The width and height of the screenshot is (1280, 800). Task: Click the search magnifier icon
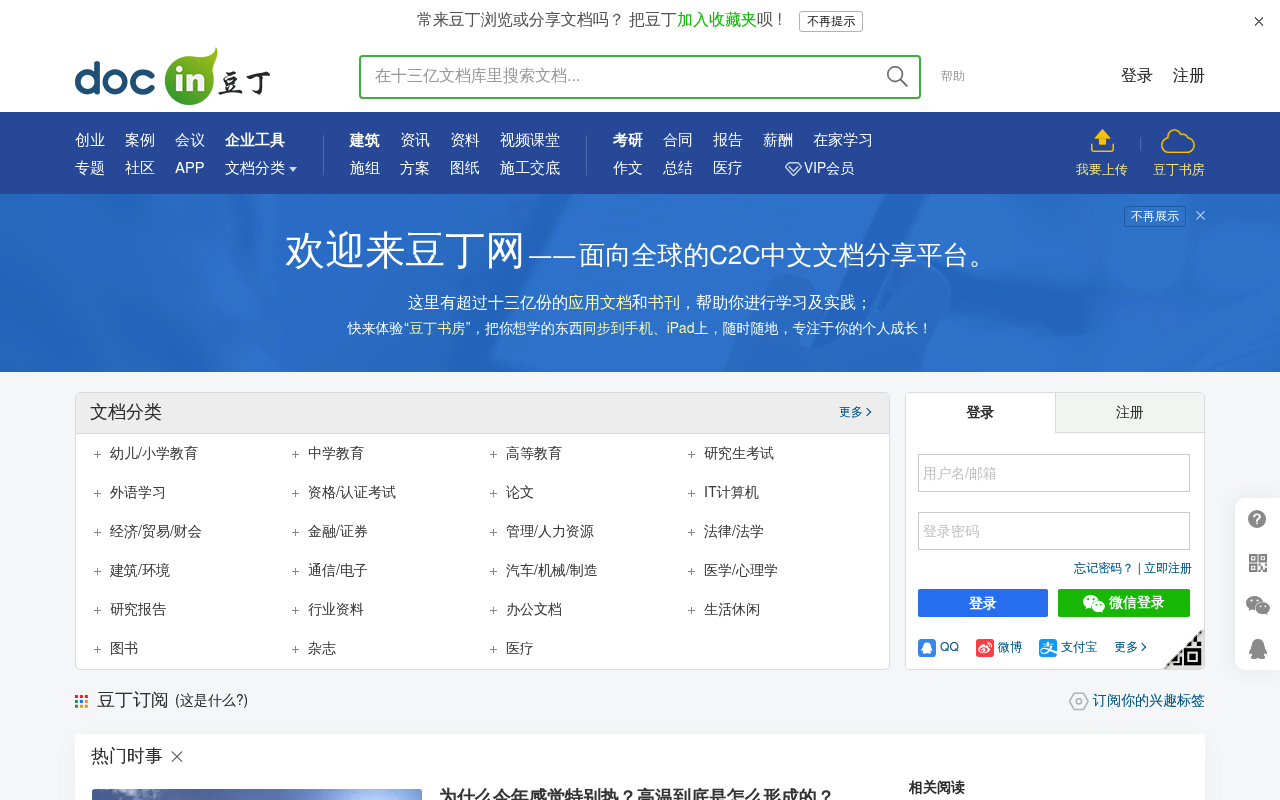(897, 77)
